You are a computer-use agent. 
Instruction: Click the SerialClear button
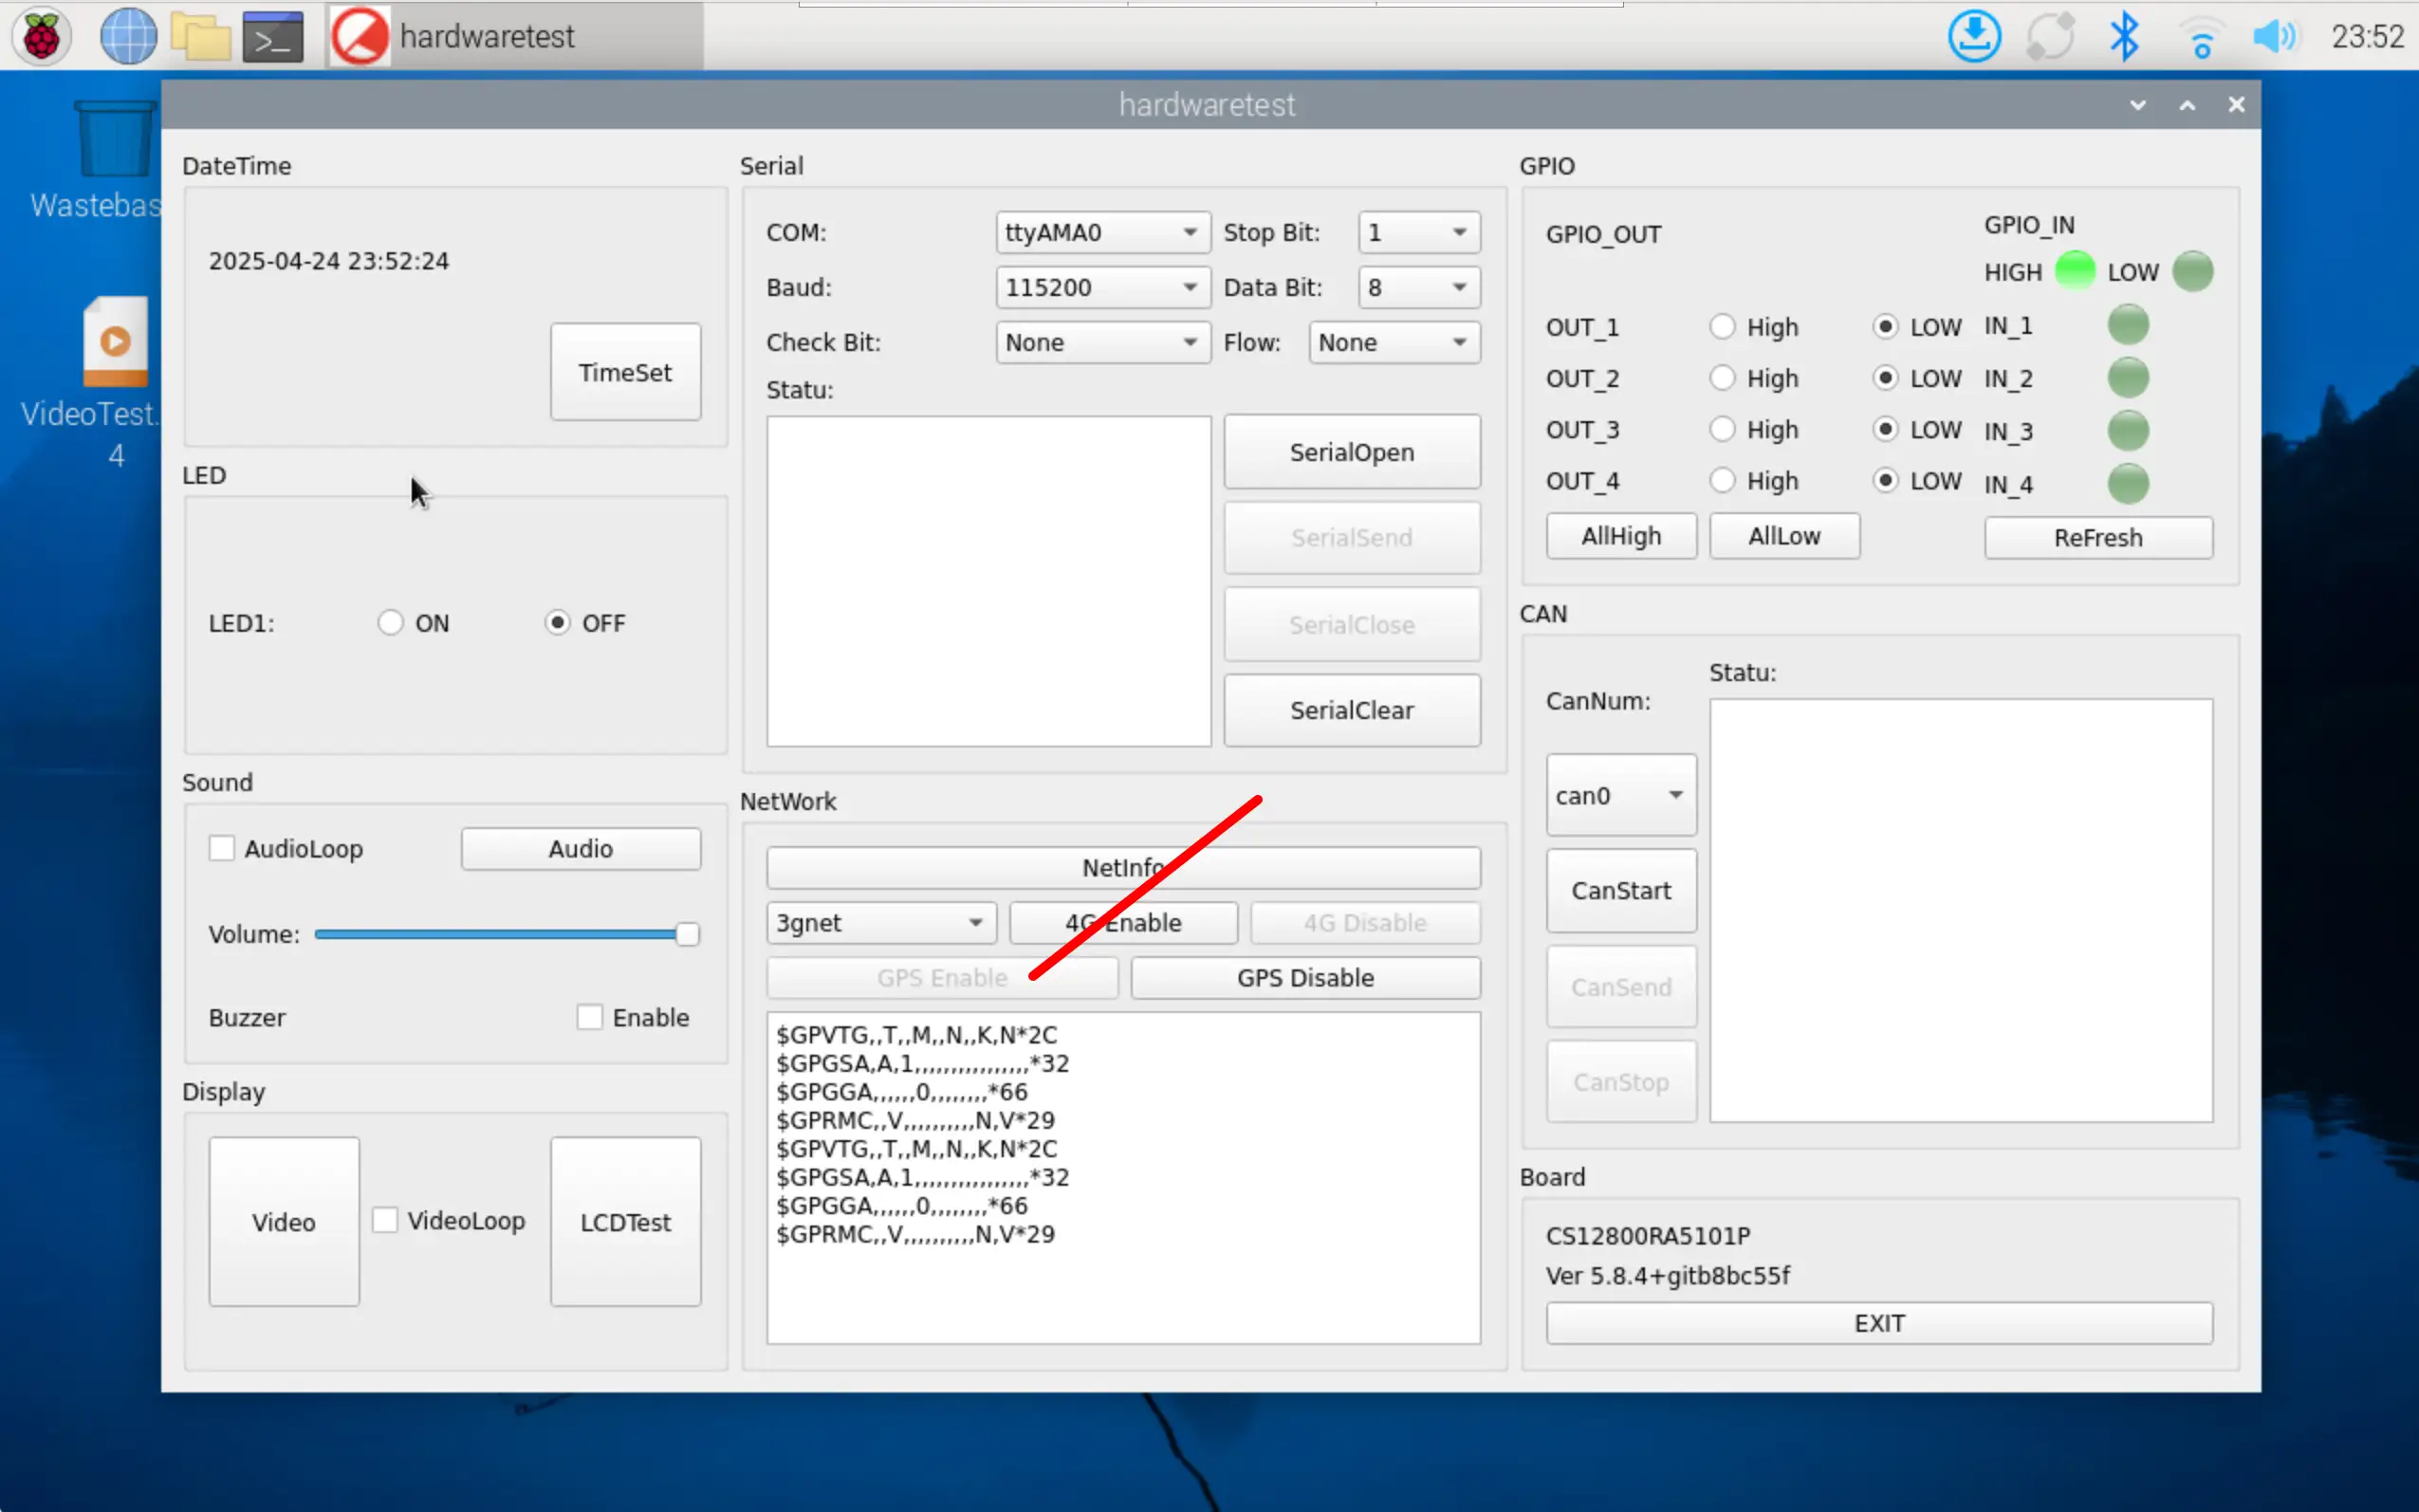(x=1351, y=710)
